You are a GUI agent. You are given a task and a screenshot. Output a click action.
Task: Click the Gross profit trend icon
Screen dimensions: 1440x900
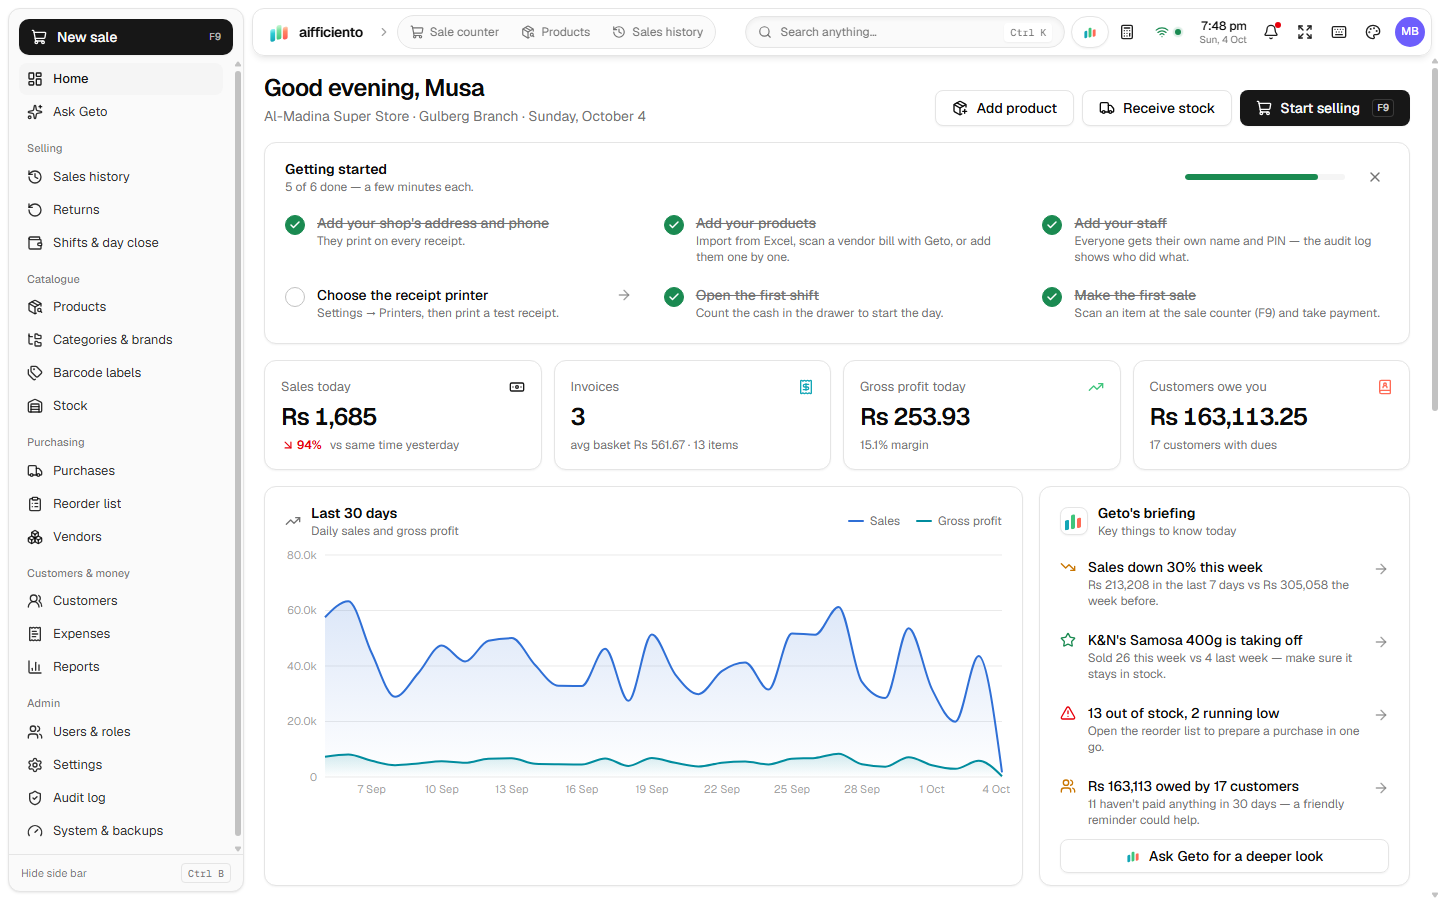[x=1096, y=387]
